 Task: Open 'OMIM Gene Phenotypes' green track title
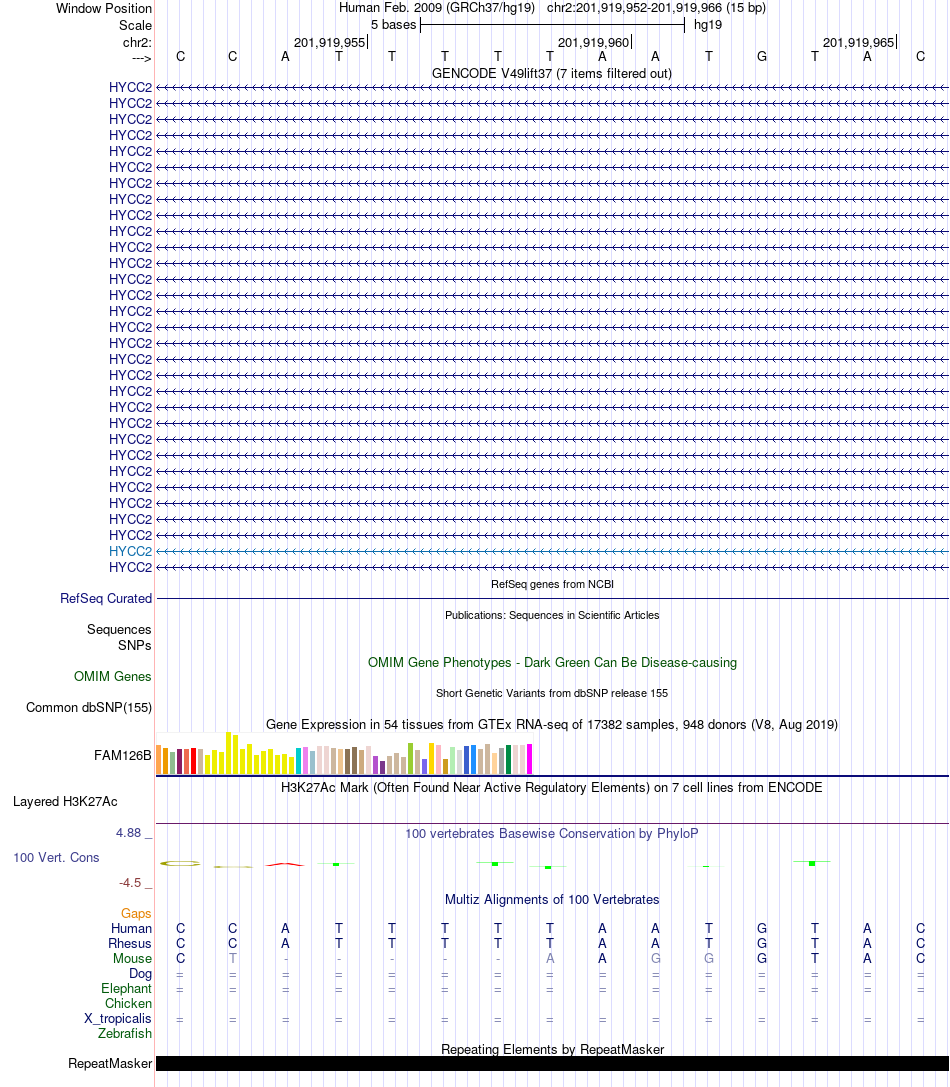click(552, 663)
